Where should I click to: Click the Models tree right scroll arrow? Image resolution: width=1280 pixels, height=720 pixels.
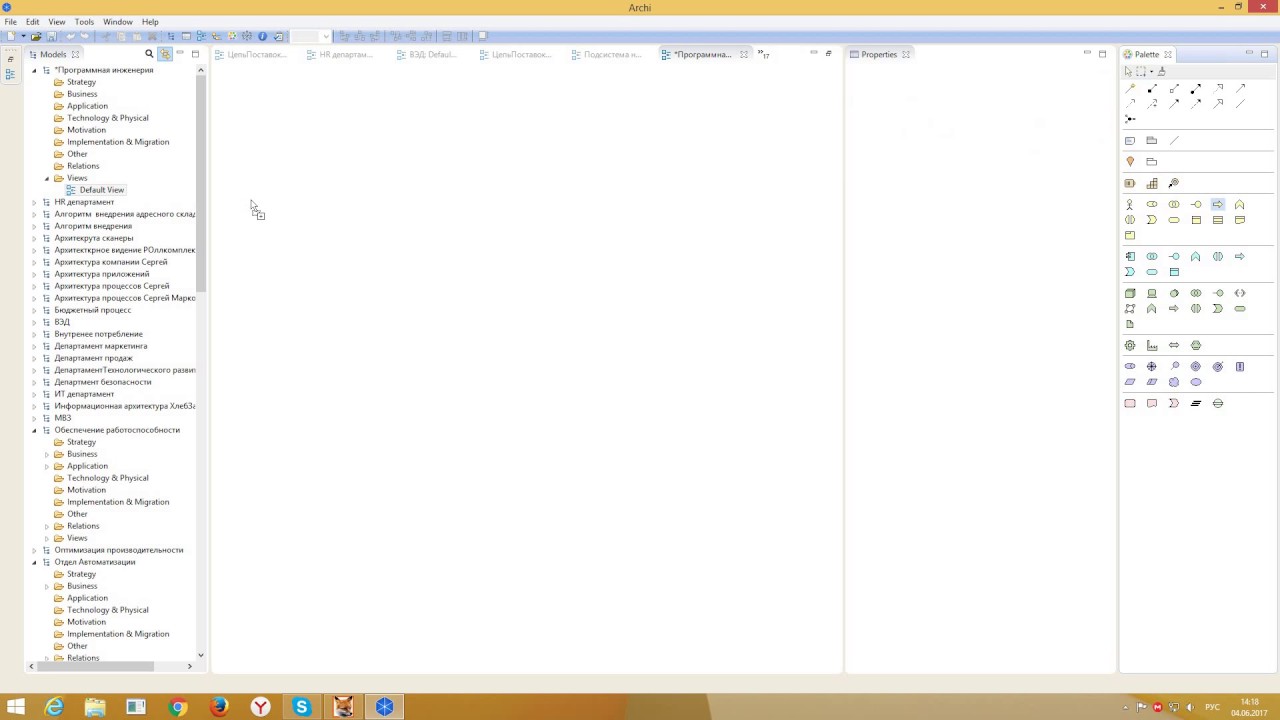(x=190, y=666)
